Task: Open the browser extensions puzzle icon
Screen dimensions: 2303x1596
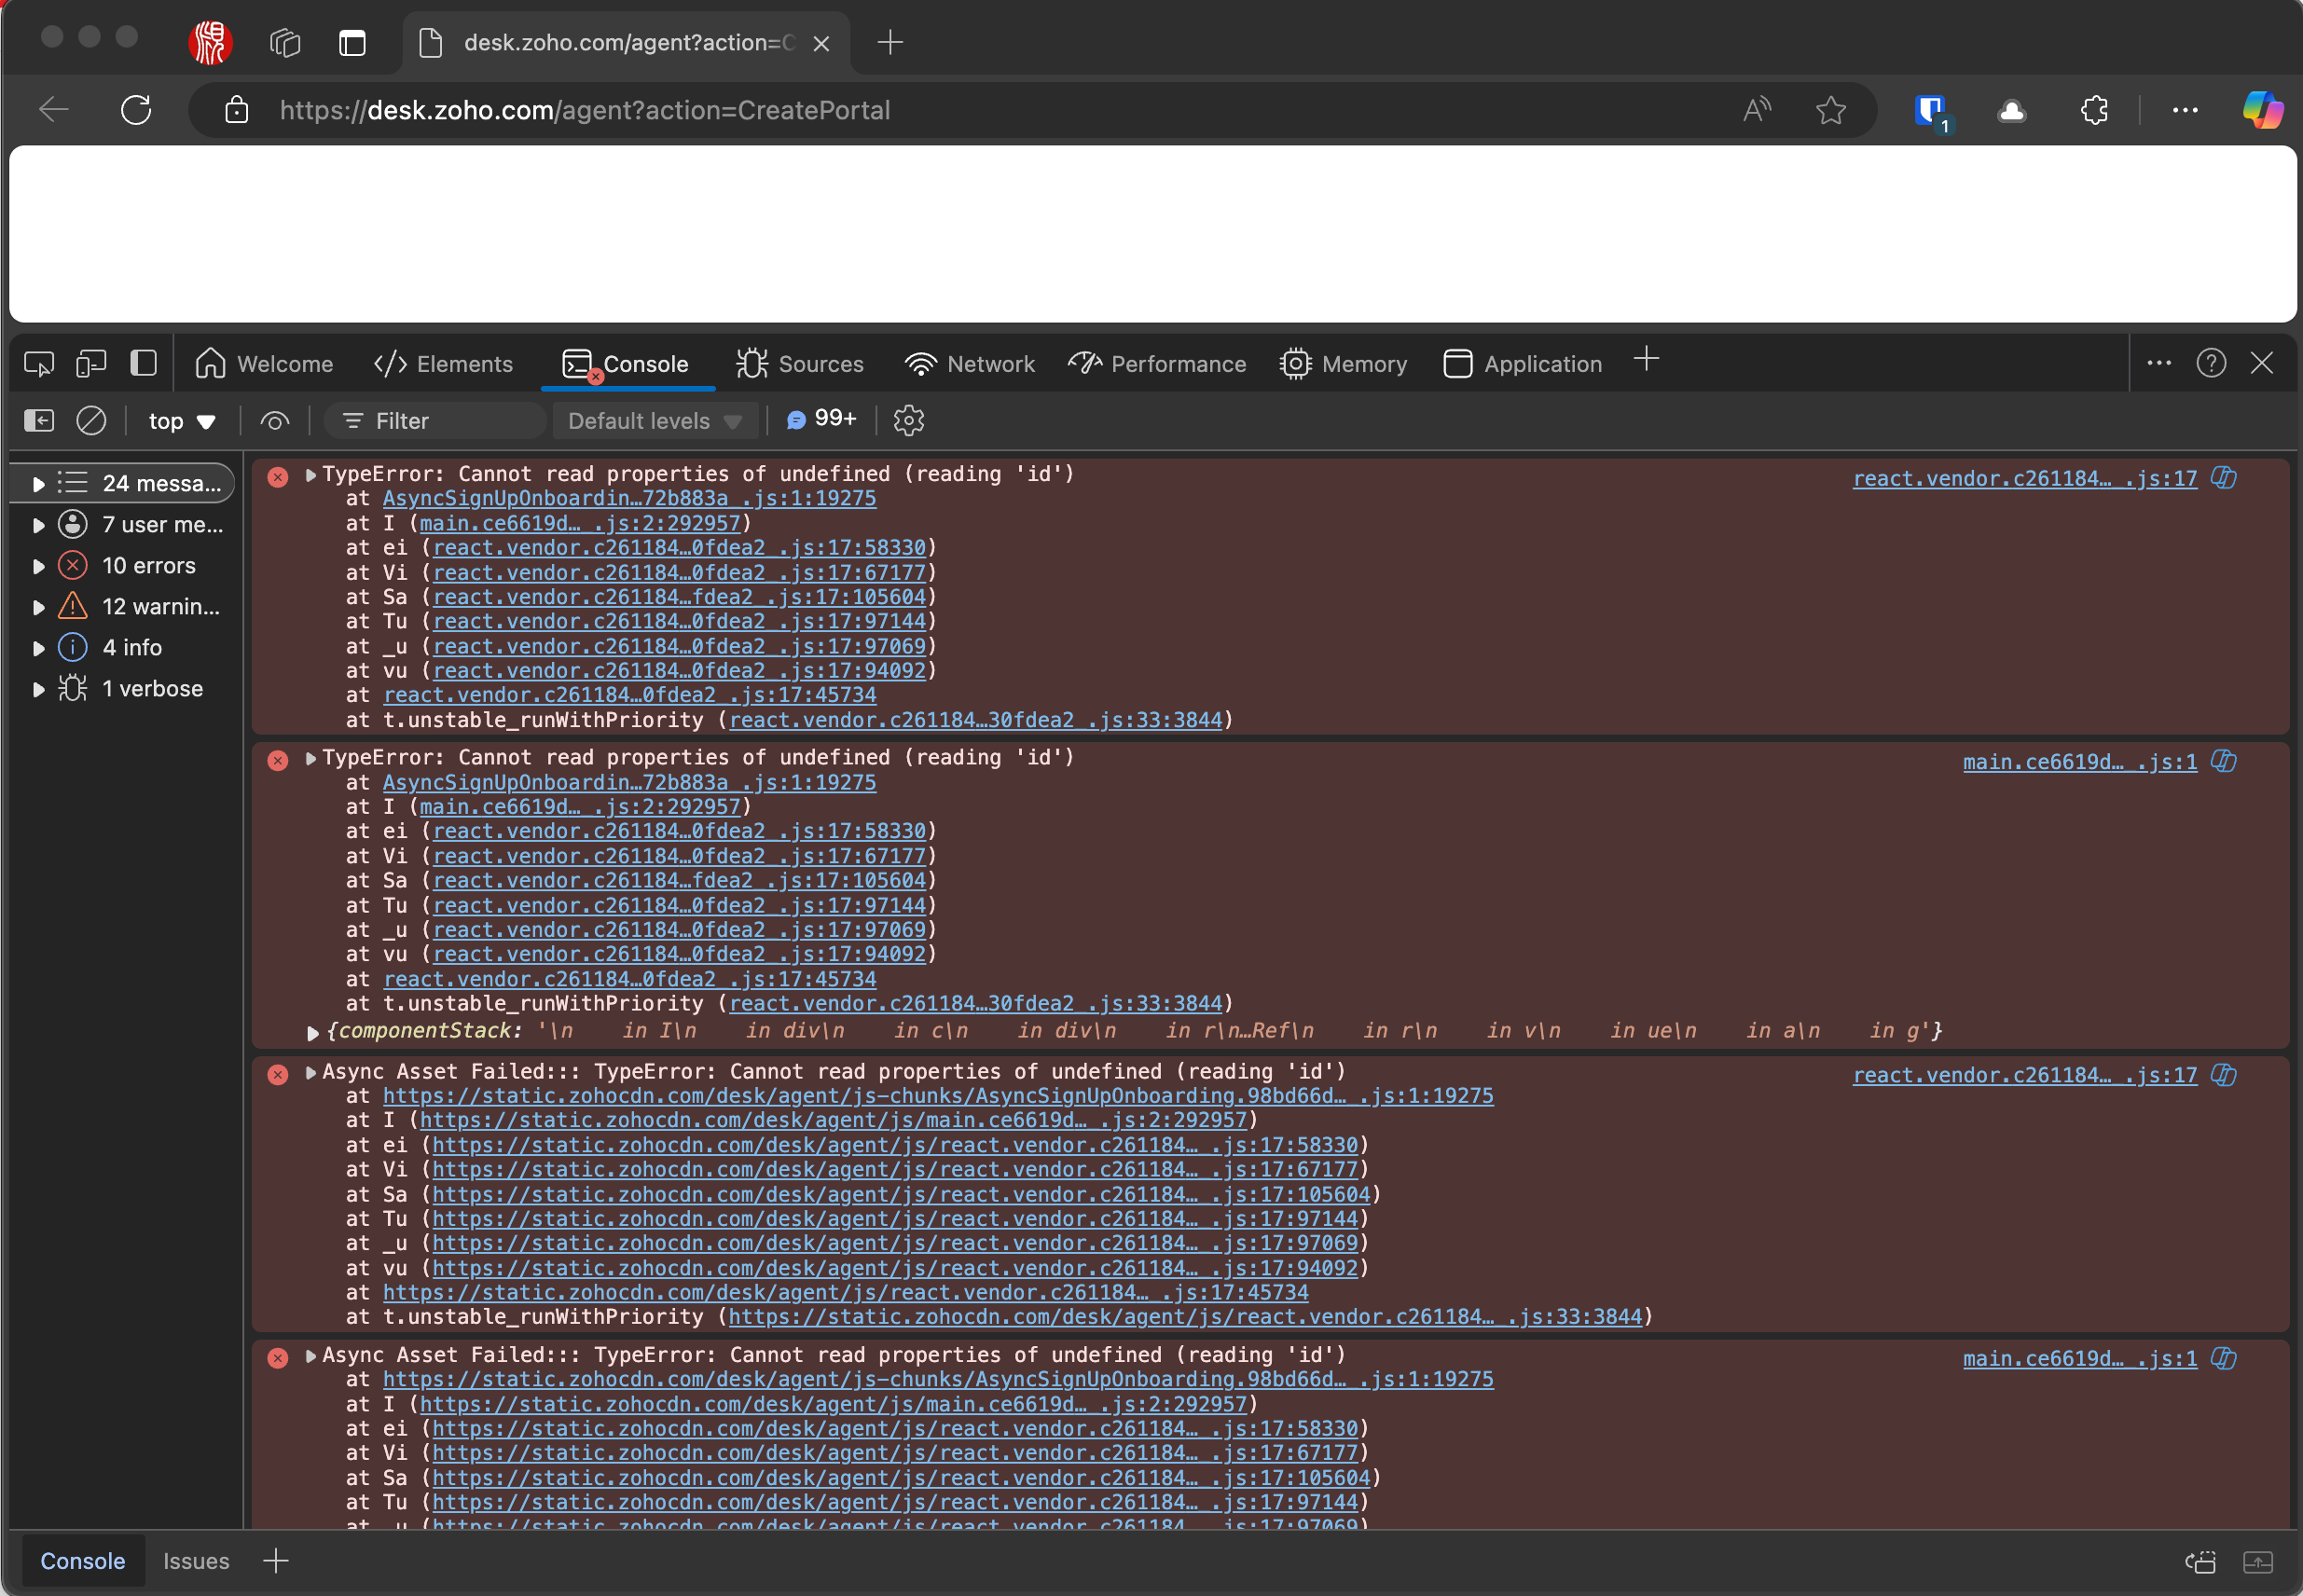Action: coord(2094,110)
